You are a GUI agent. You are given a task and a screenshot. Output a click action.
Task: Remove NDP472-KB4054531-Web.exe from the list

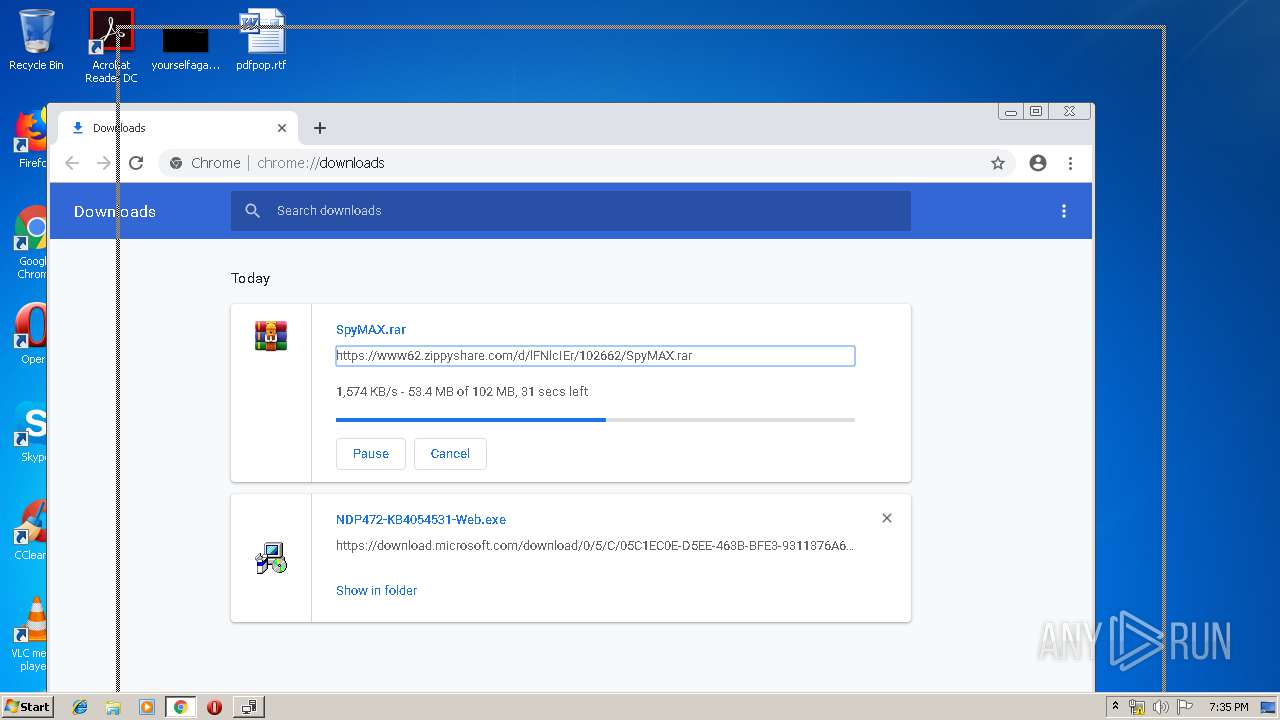coord(887,518)
